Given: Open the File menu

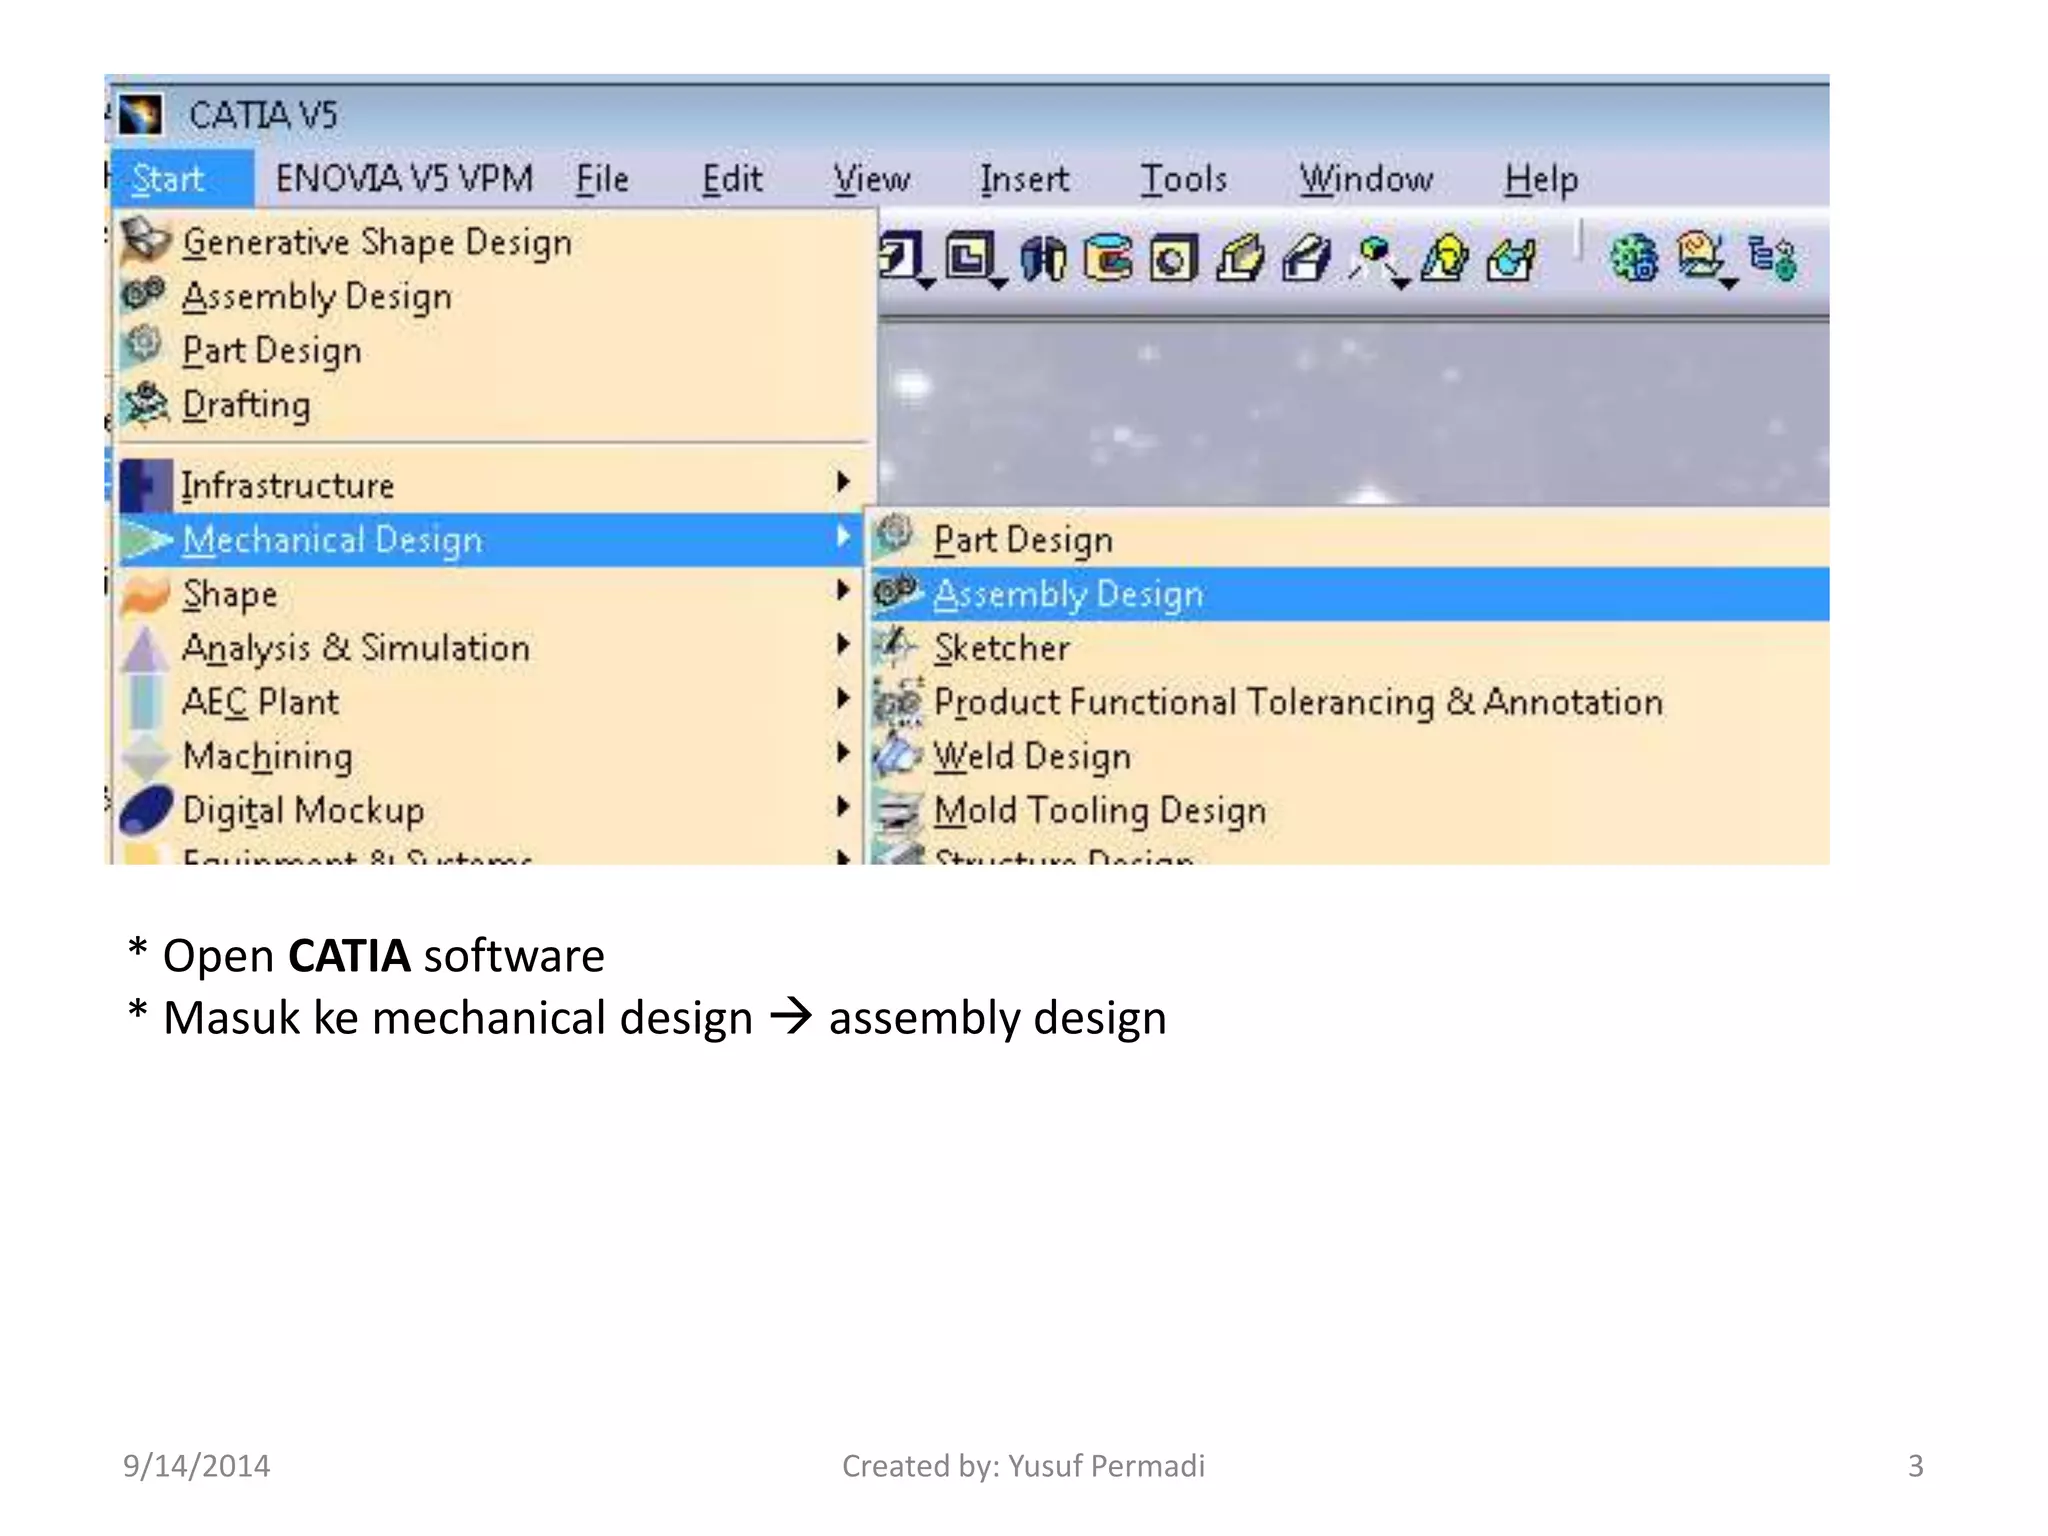Looking at the screenshot, I should 602,179.
